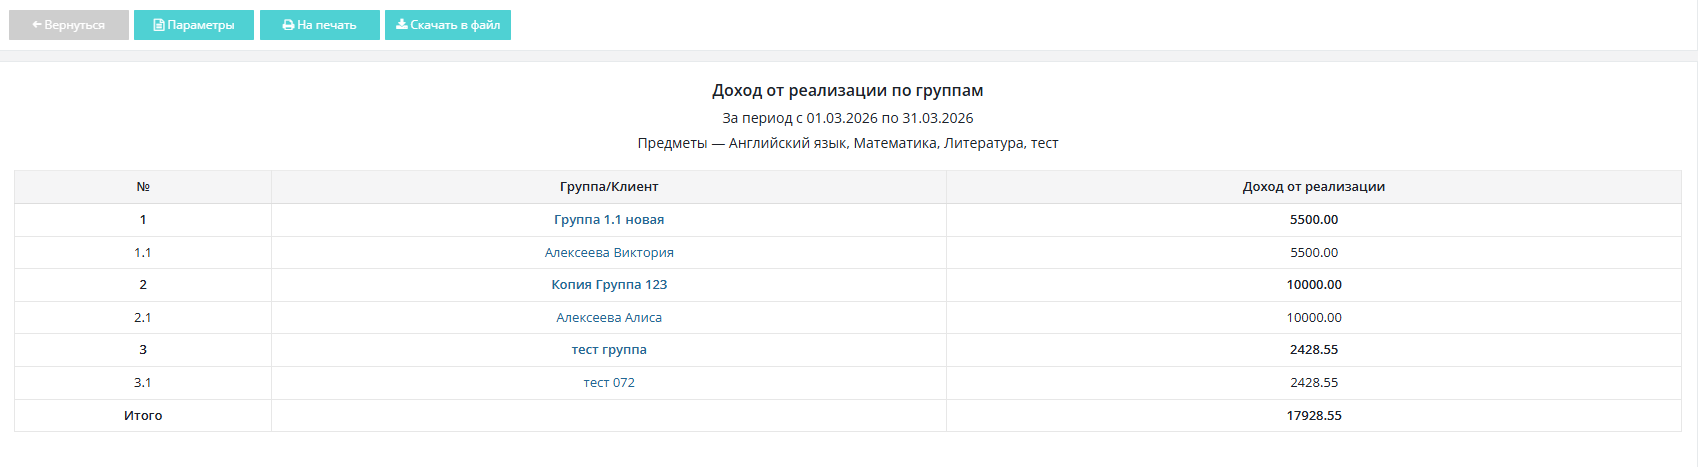Screen dimensions: 1698x467
Task: Click row number 3.1 cell
Action: coord(143,383)
